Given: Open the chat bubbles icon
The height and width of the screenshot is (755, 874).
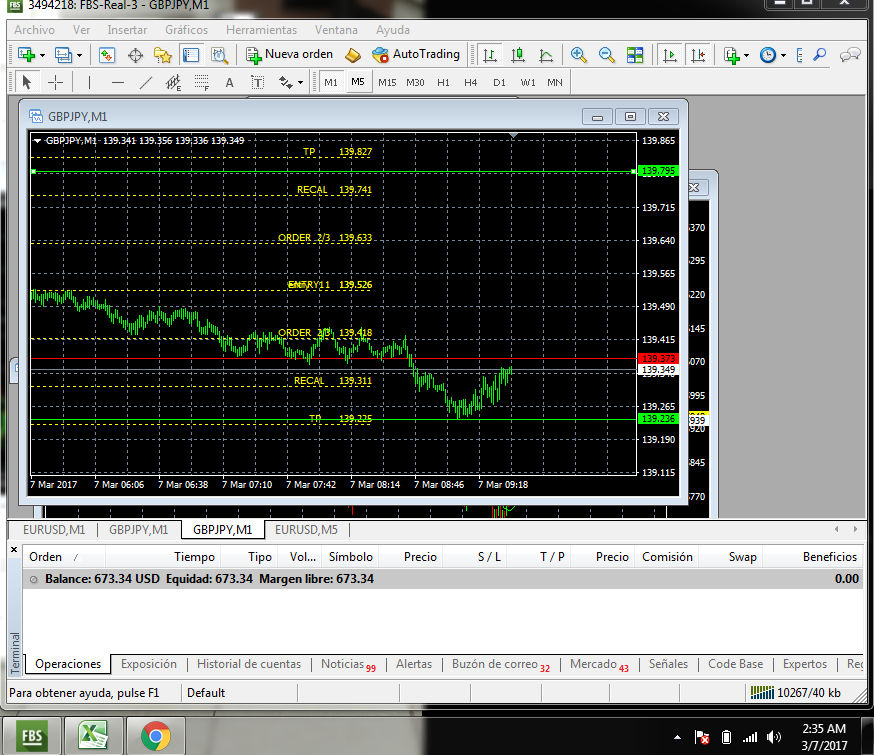Looking at the screenshot, I should (850, 55).
